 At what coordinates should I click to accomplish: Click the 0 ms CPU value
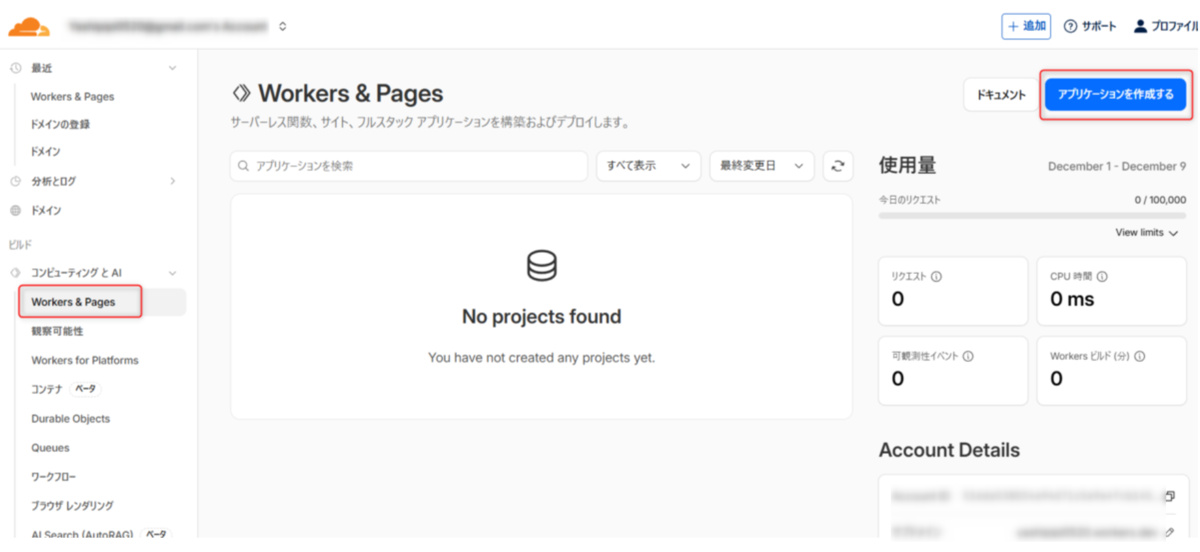(1072, 299)
